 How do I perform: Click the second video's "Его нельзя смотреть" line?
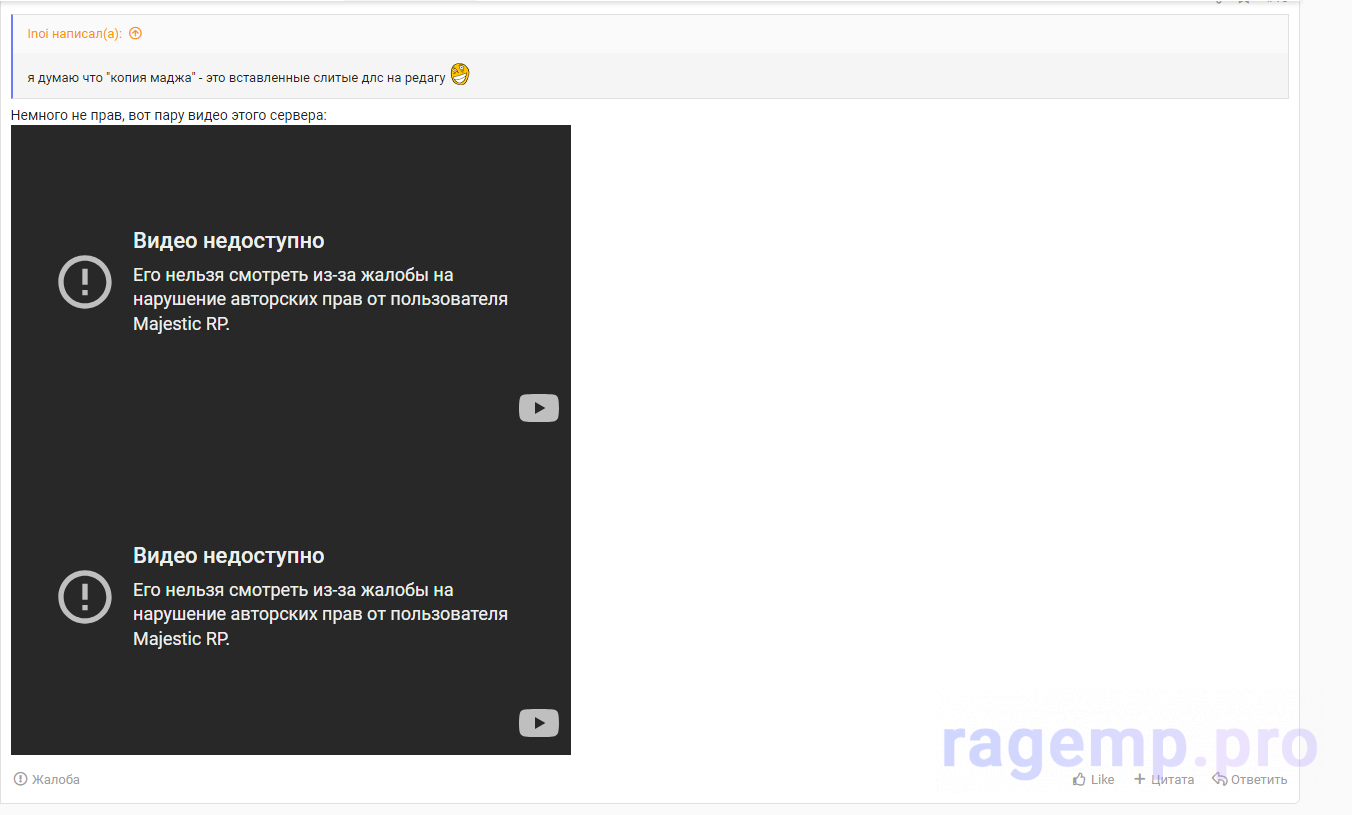[293, 590]
